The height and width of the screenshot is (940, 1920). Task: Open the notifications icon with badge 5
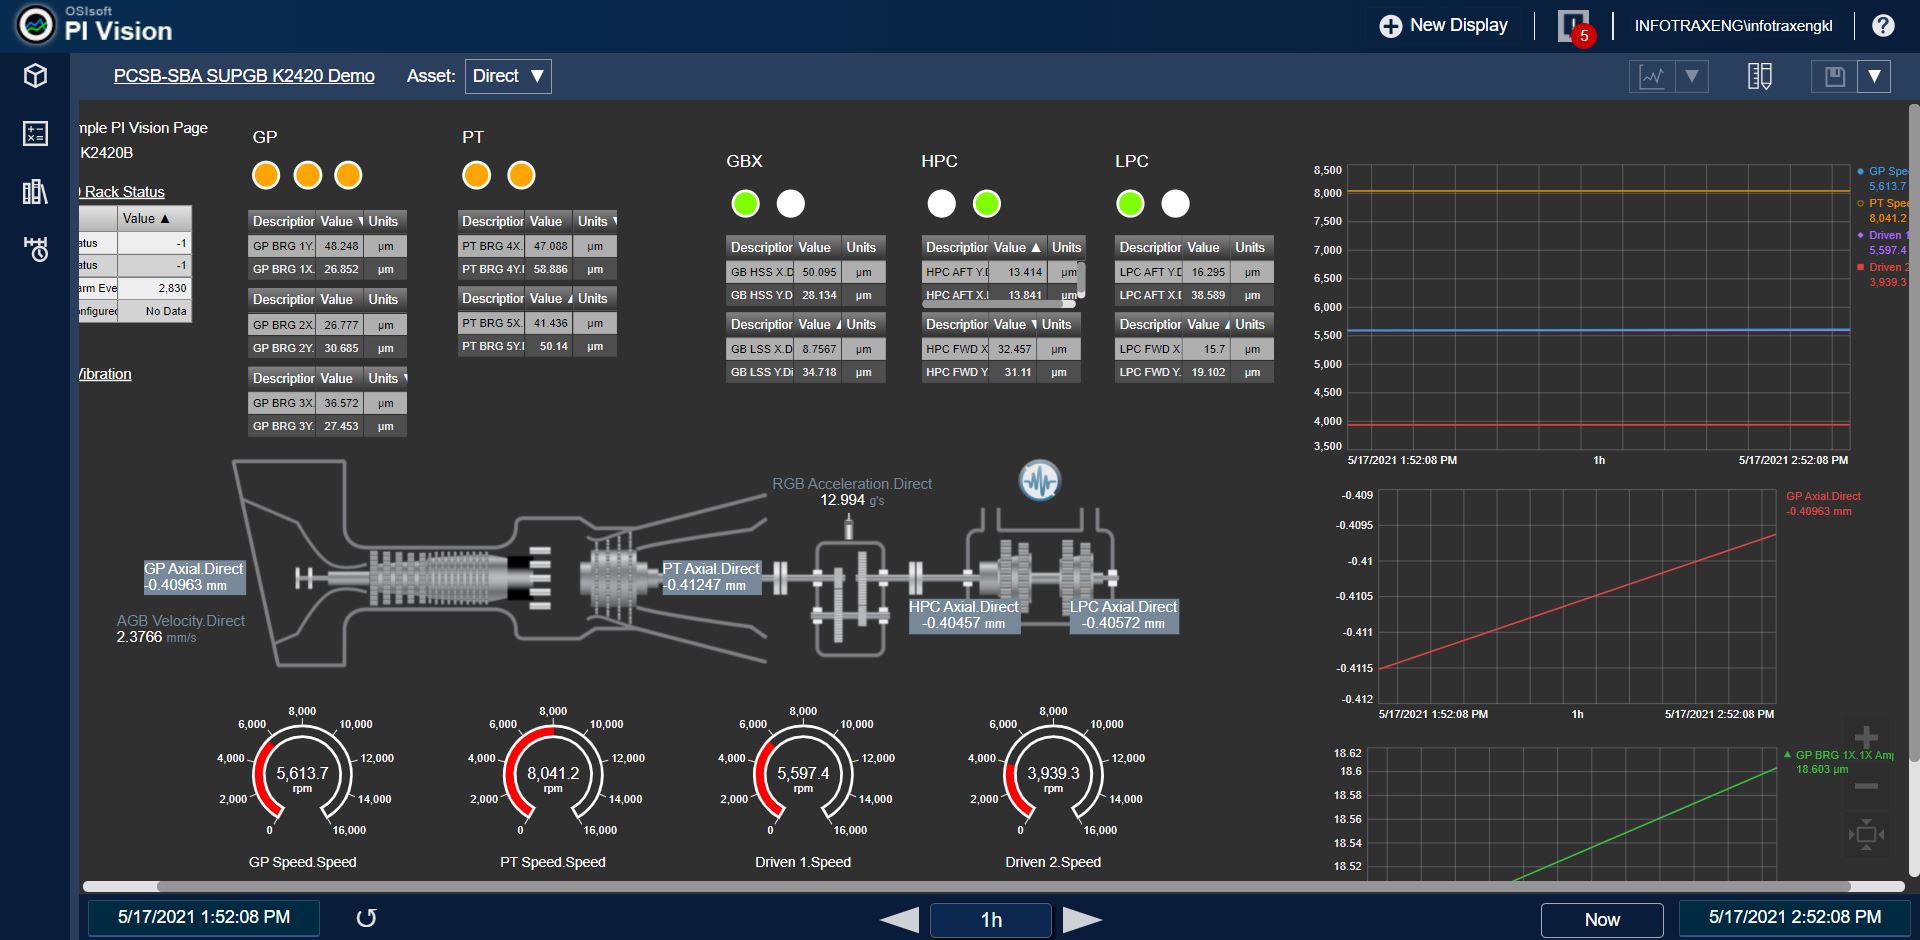point(1575,27)
